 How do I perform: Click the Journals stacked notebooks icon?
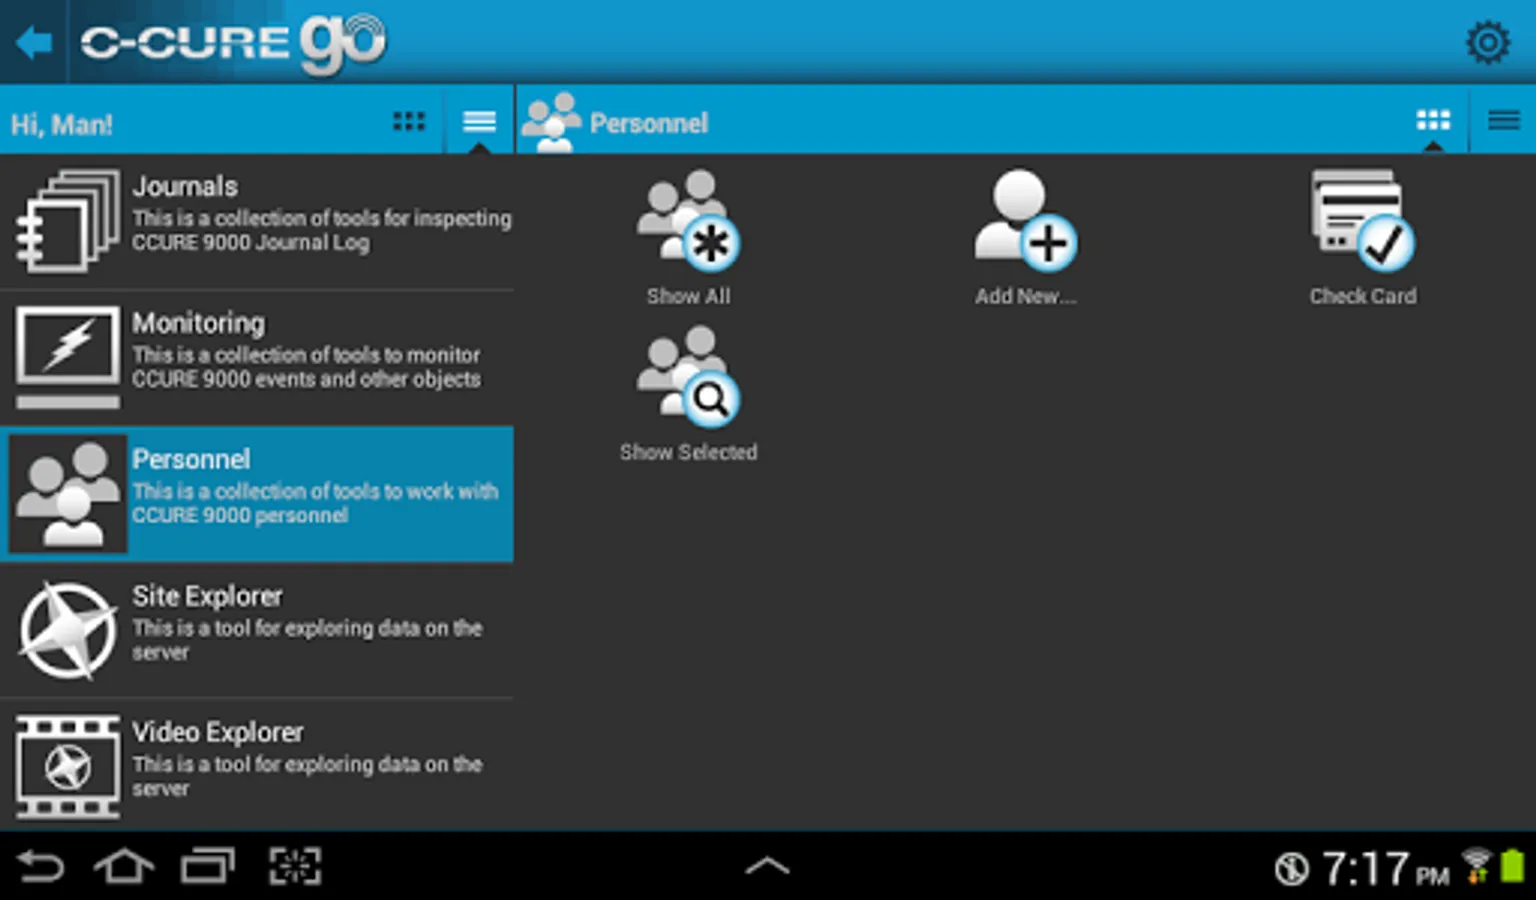coord(67,221)
